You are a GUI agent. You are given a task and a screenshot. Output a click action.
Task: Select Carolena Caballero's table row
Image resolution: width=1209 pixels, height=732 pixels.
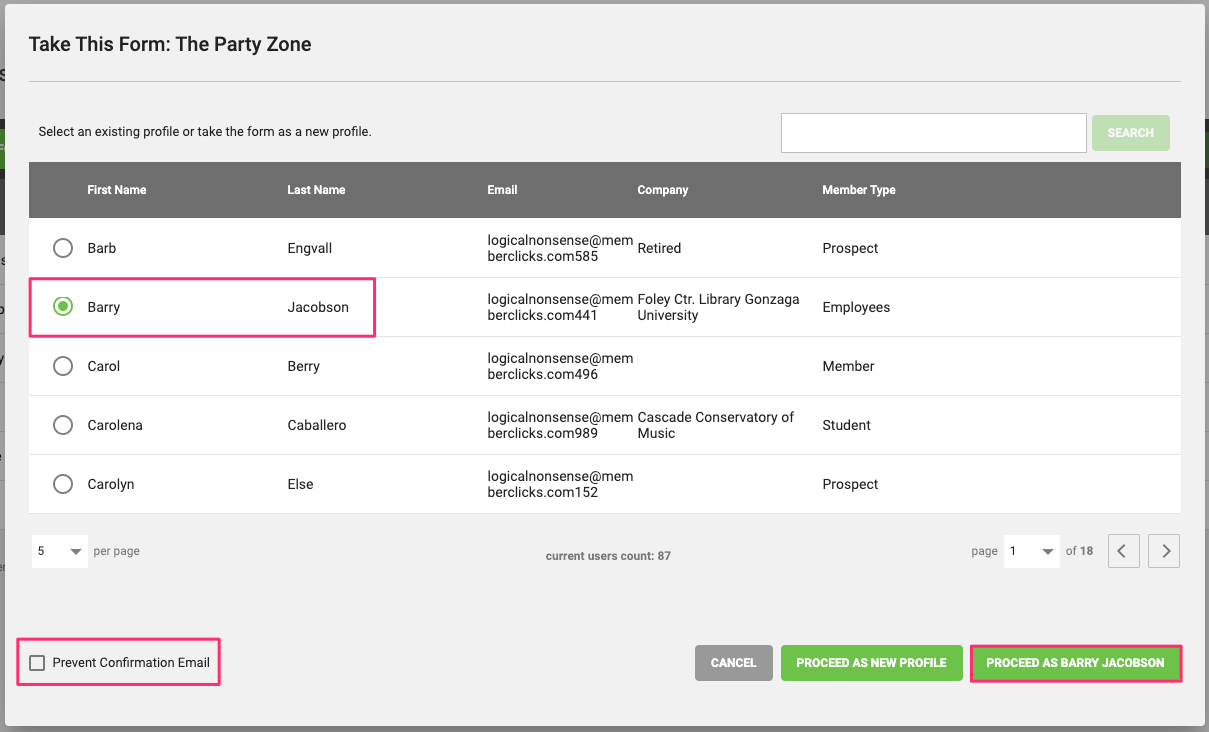pos(400,425)
